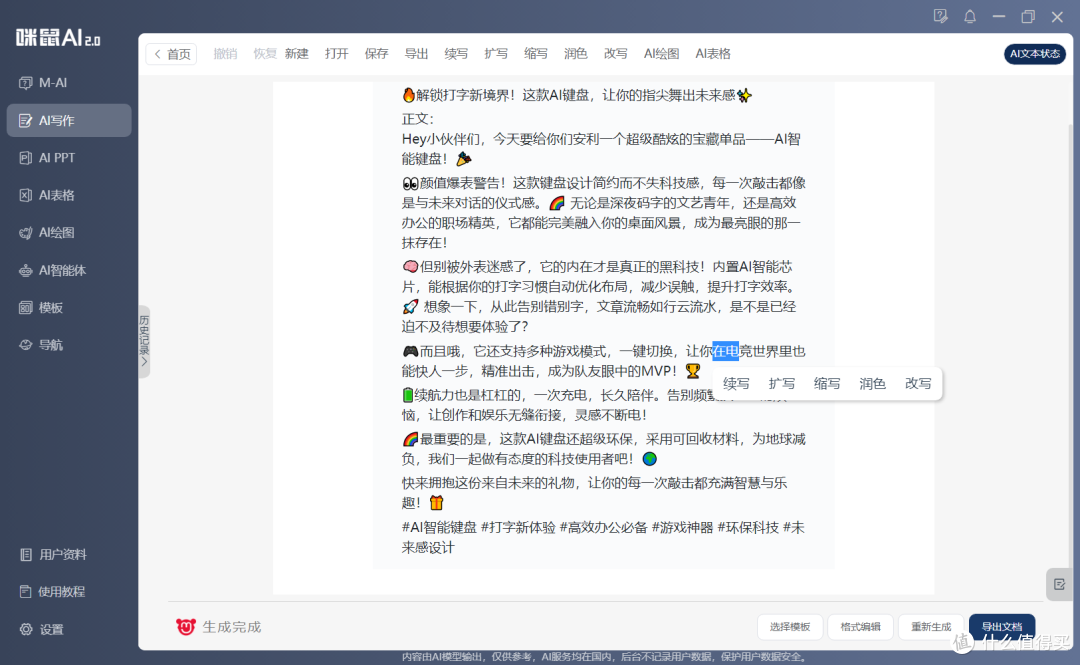Viewport: 1080px width, 665px height.
Task: Restore down the 咪鼠AI window
Action: [1028, 17]
